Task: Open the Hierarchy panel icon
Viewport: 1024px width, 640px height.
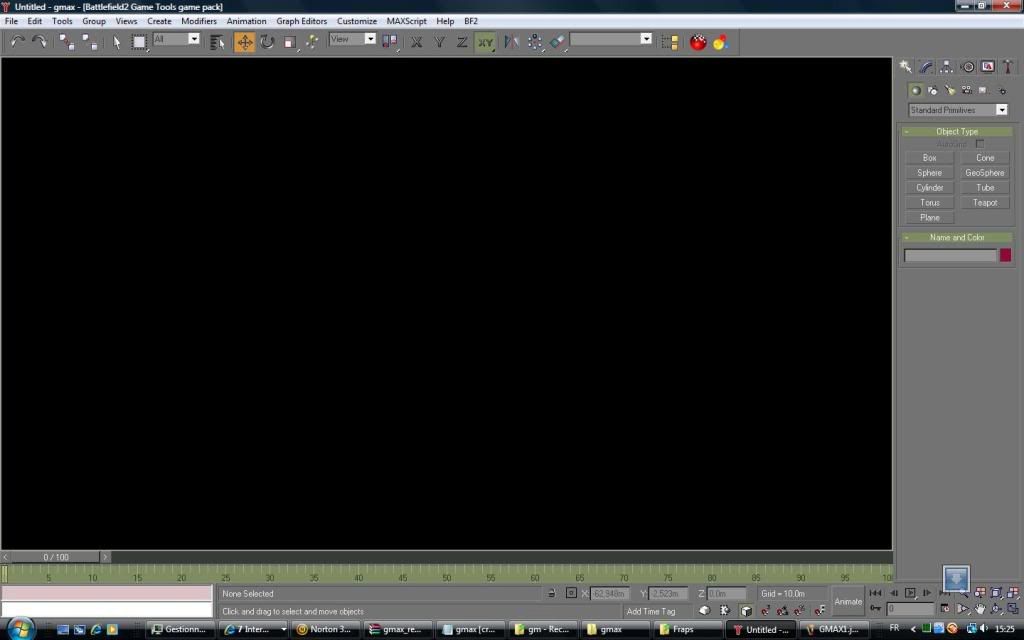Action: [x=947, y=67]
